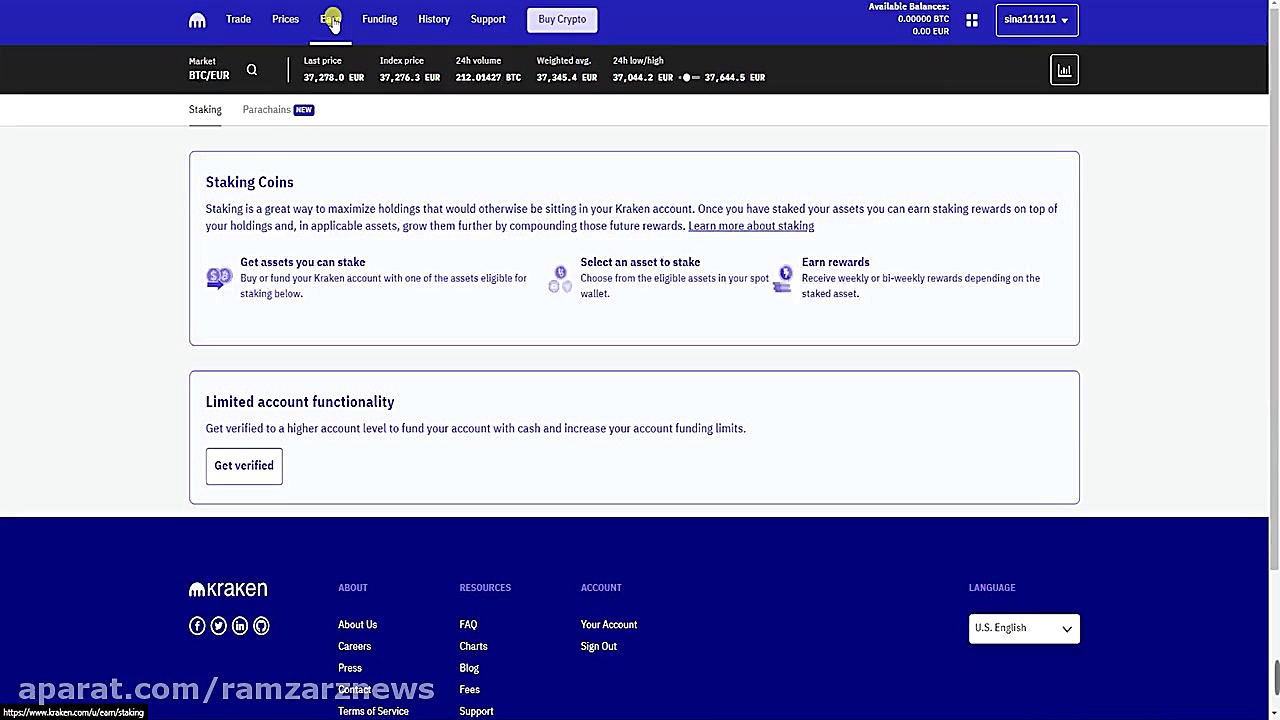Open the FAQ footer link

tap(468, 625)
